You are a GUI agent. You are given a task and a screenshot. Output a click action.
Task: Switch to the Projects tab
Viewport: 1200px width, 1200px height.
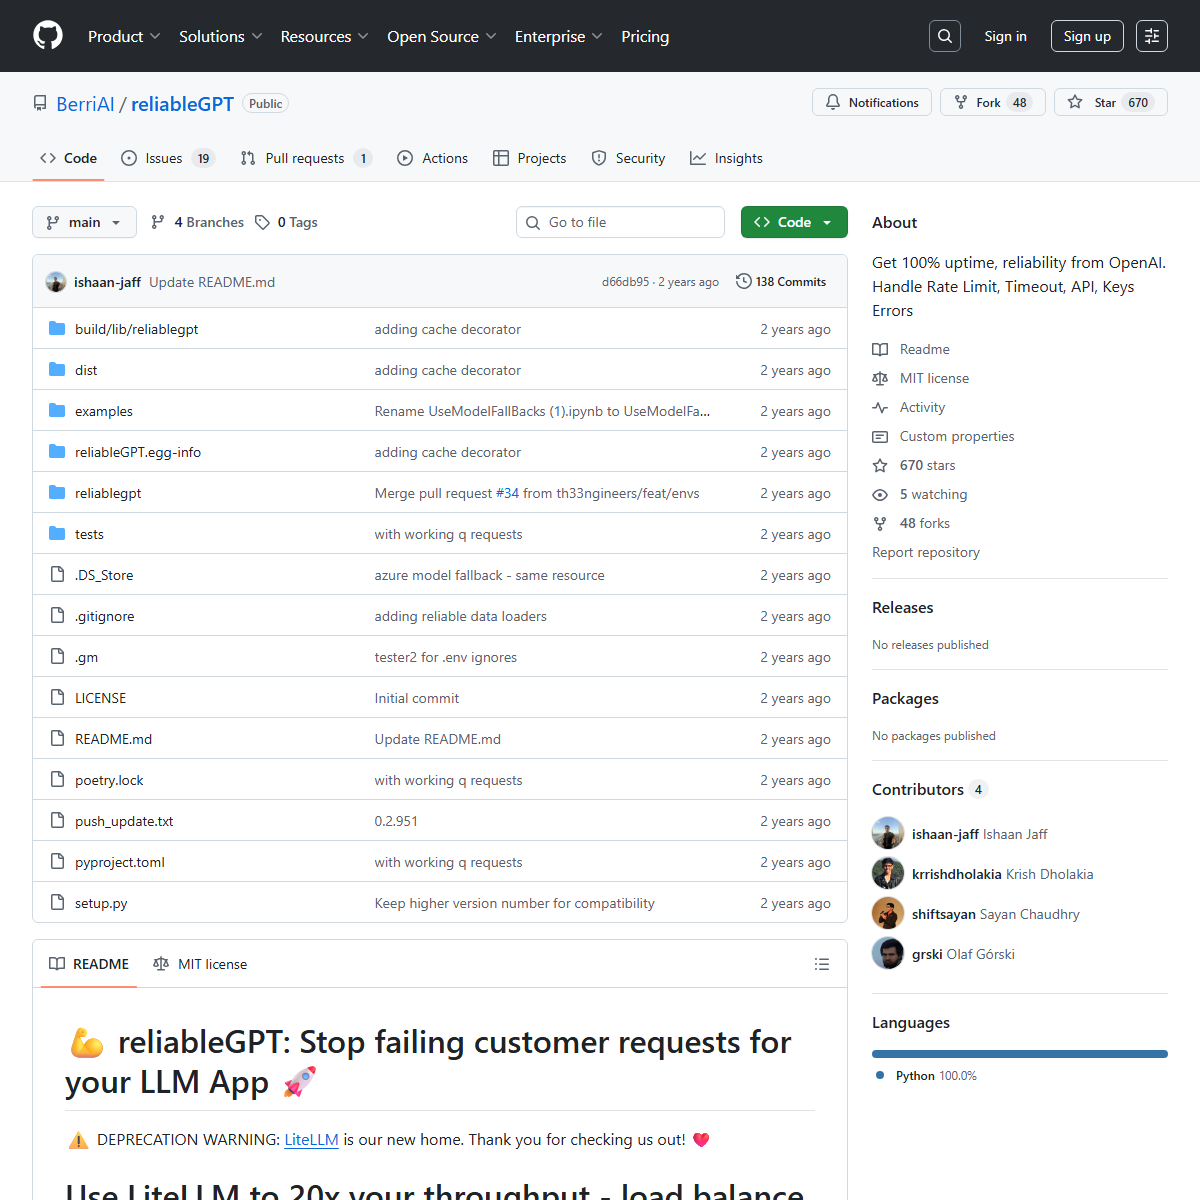point(529,158)
